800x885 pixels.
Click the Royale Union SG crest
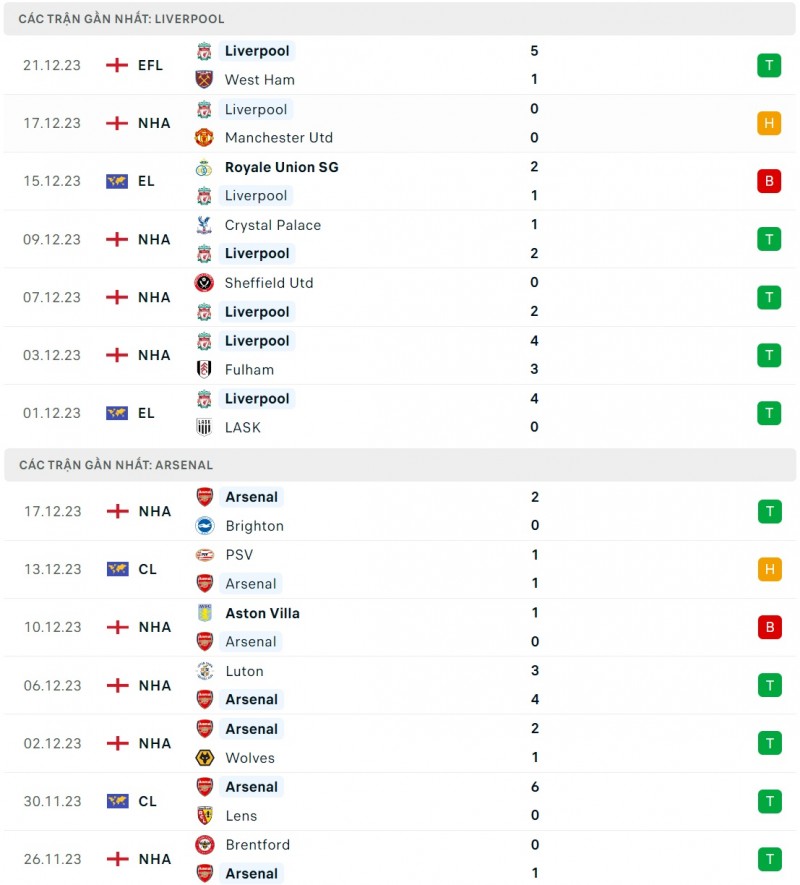(x=204, y=167)
